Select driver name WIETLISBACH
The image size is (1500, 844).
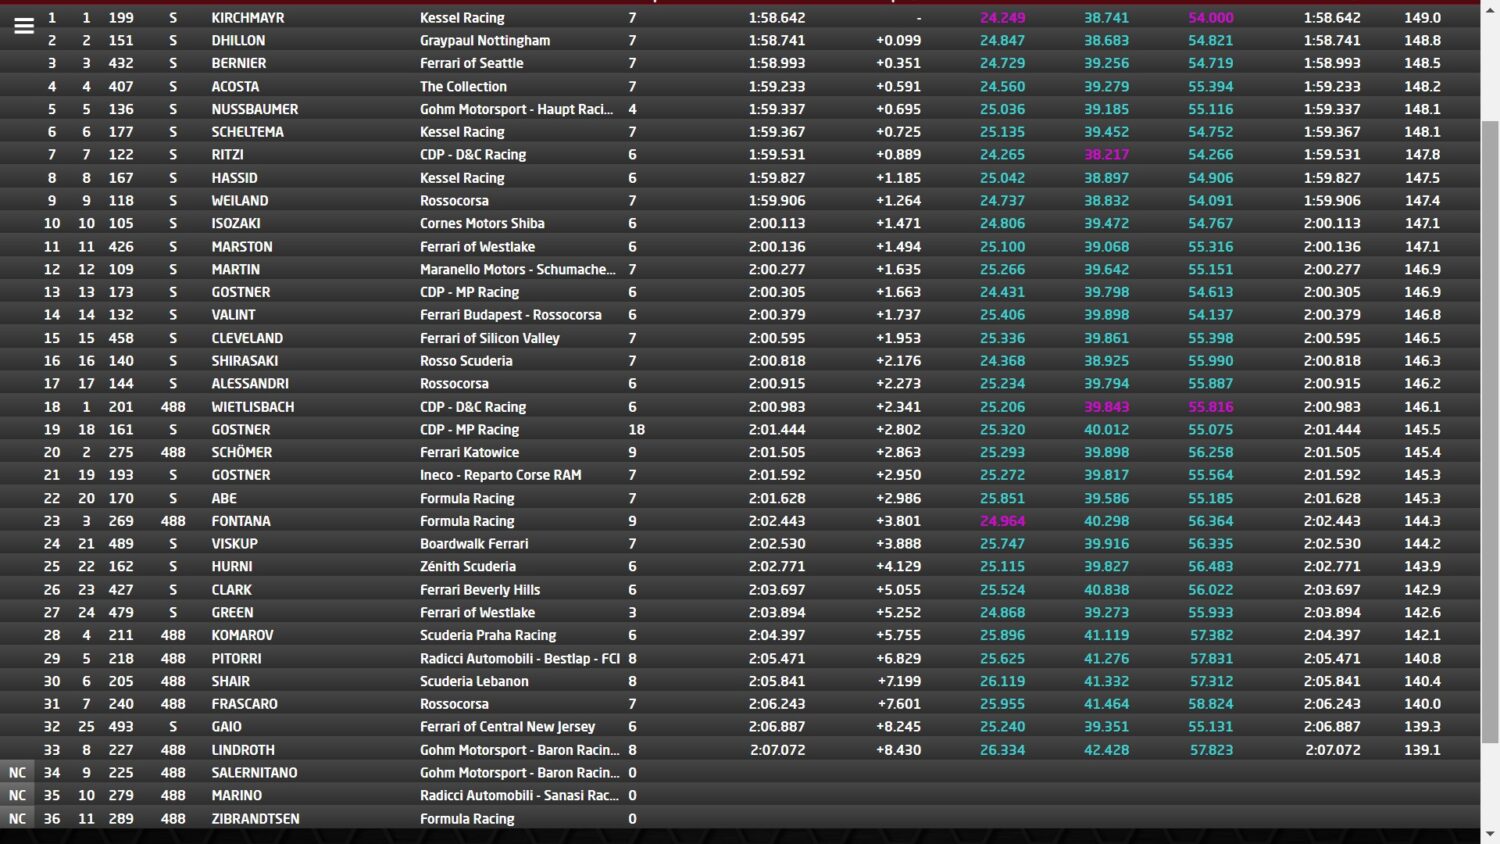[253, 407]
